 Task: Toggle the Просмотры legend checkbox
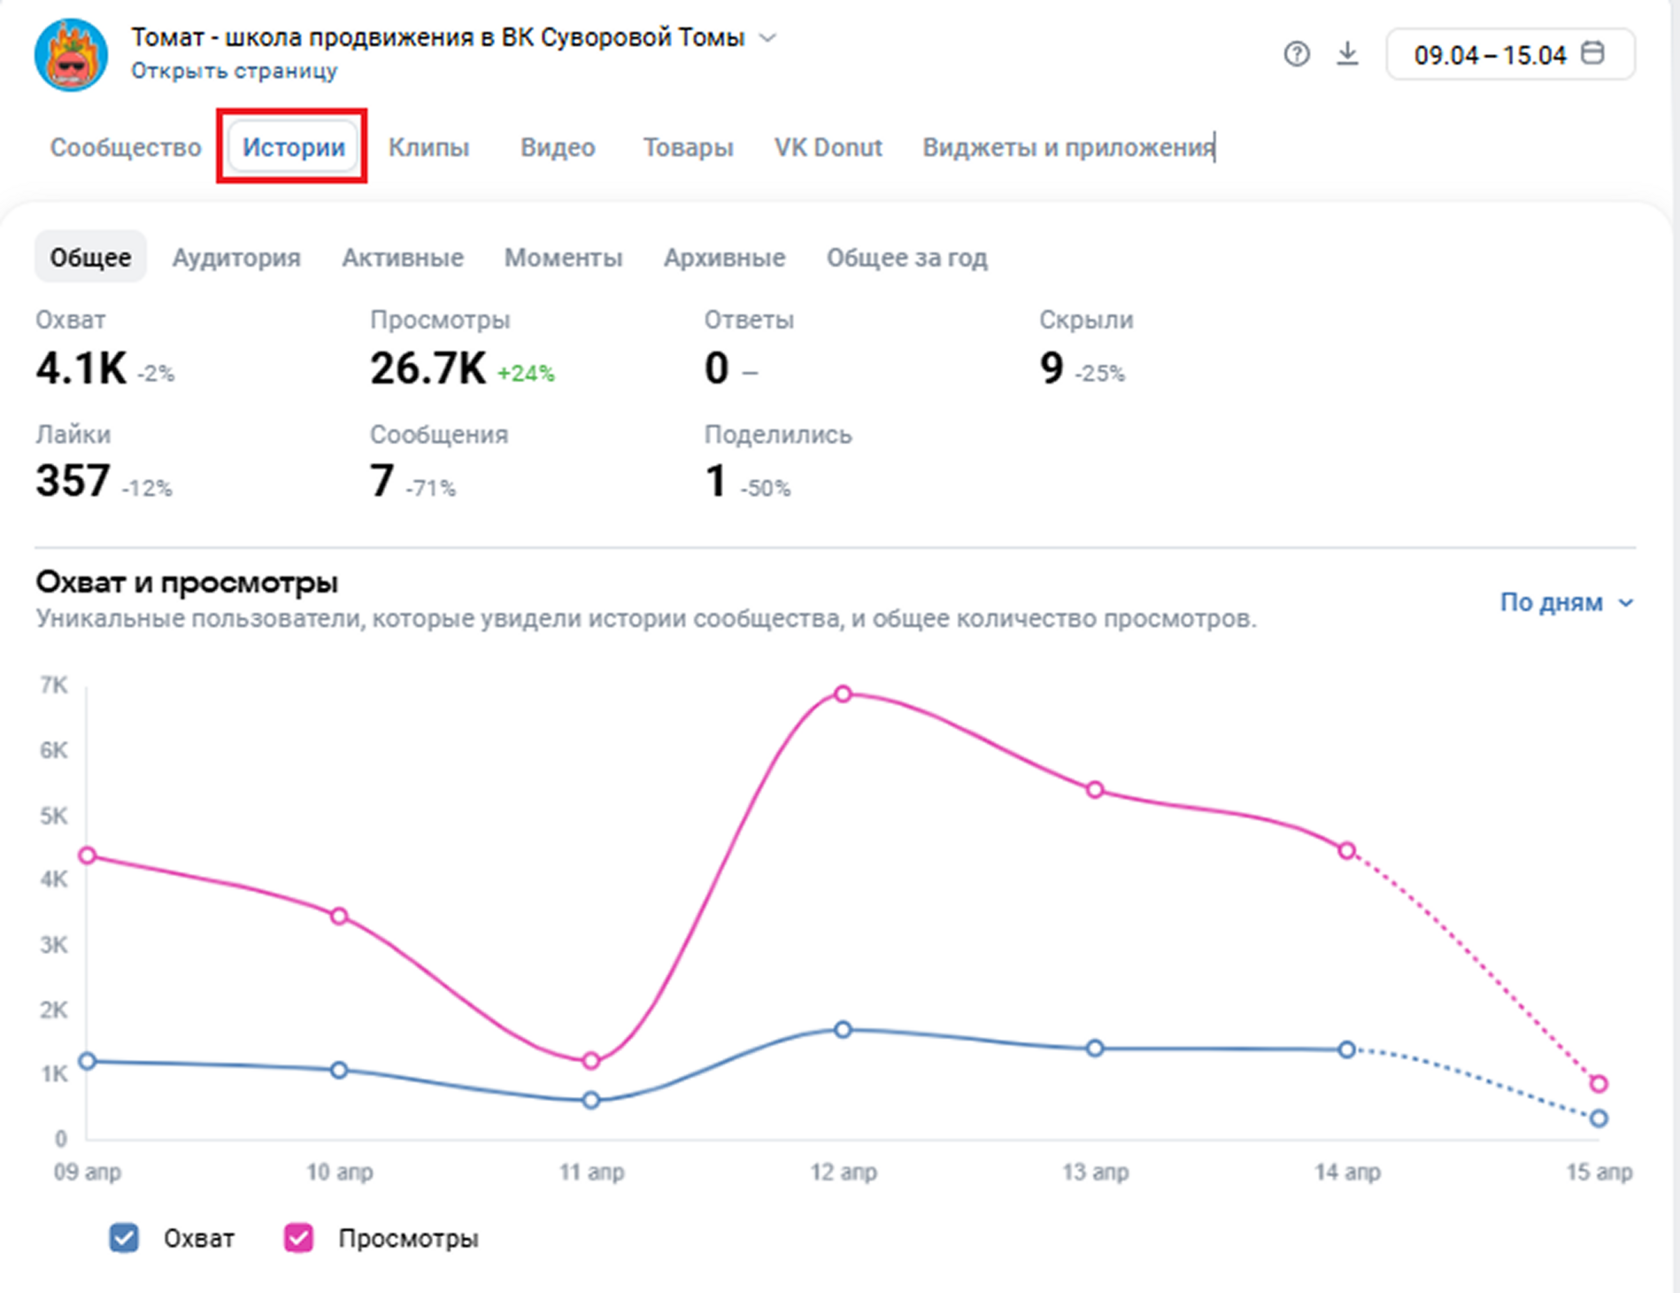coord(299,1238)
